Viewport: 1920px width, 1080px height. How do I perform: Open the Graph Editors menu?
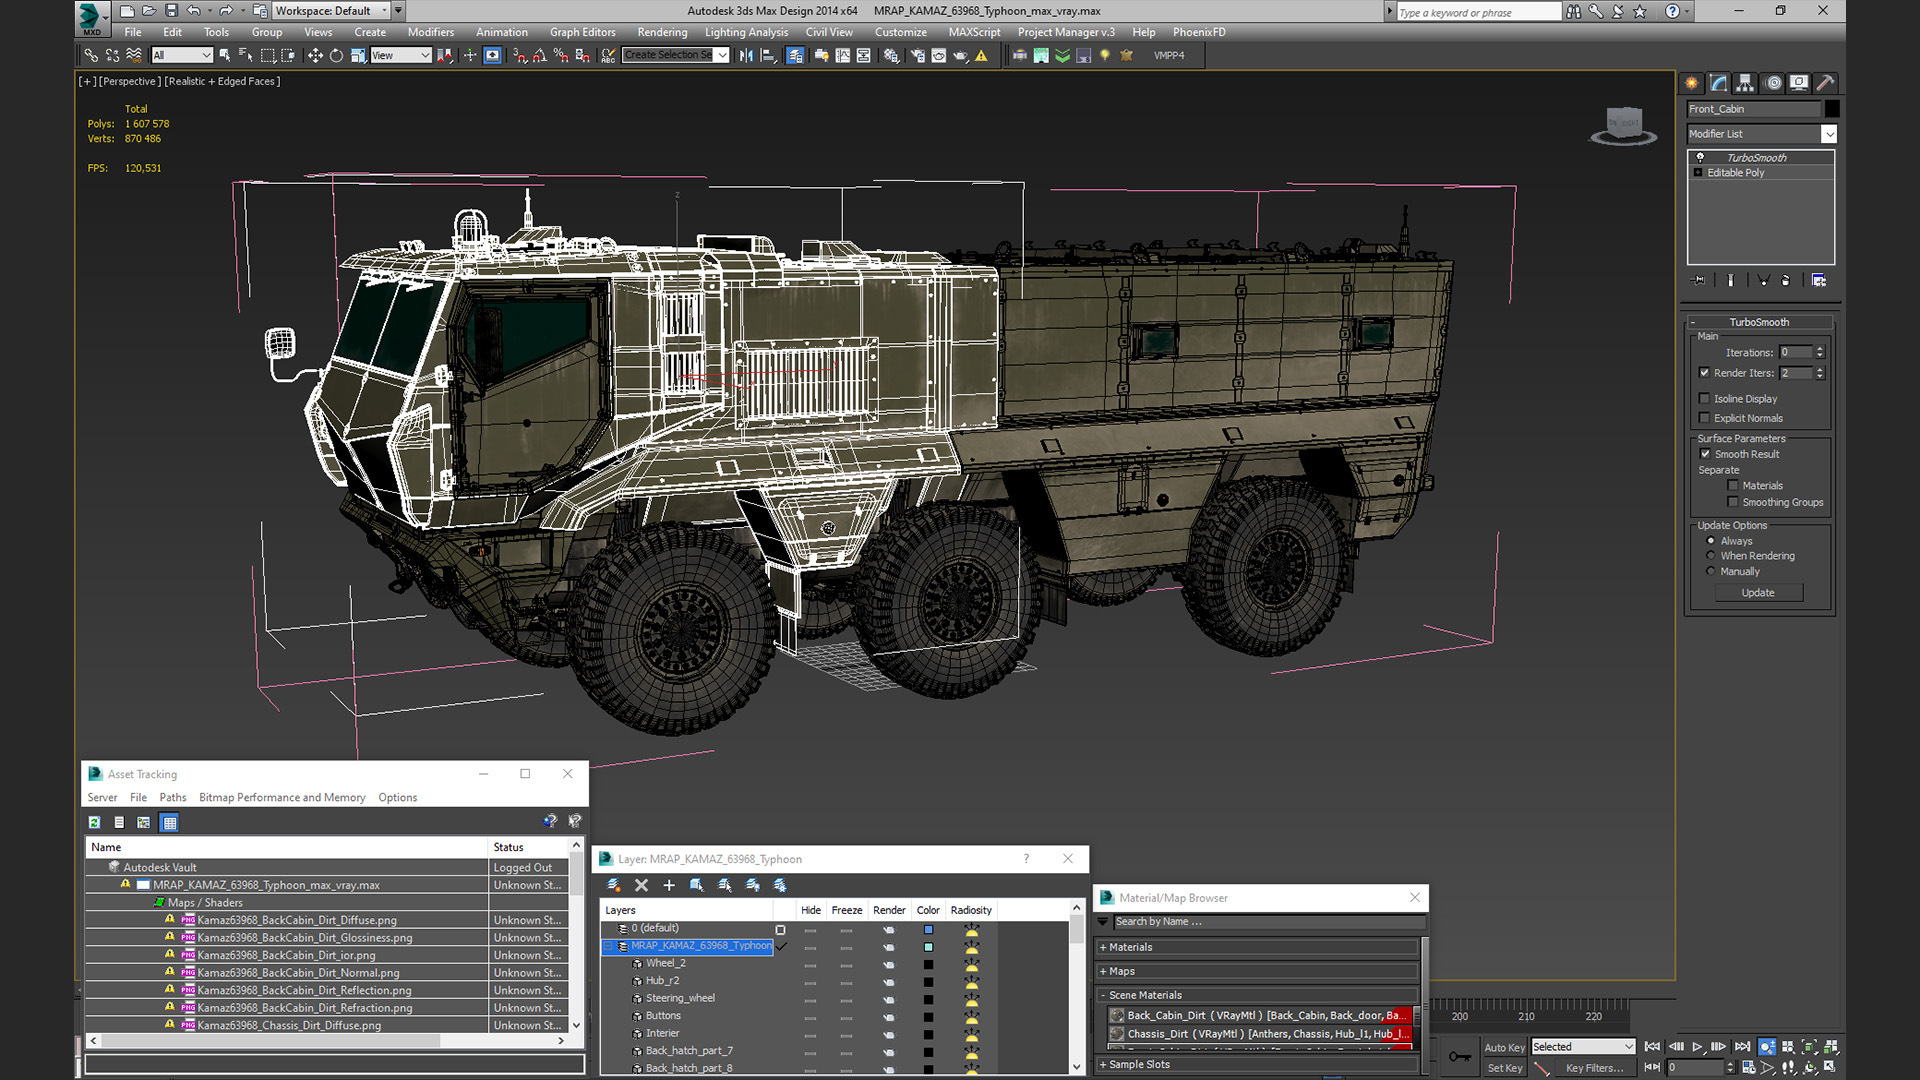[x=582, y=32]
